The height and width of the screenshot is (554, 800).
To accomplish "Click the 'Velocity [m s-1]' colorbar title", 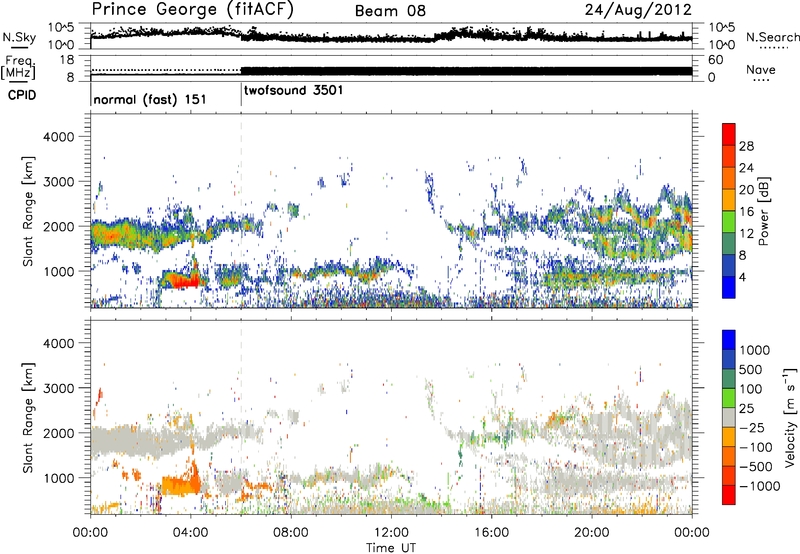I will [x=790, y=417].
